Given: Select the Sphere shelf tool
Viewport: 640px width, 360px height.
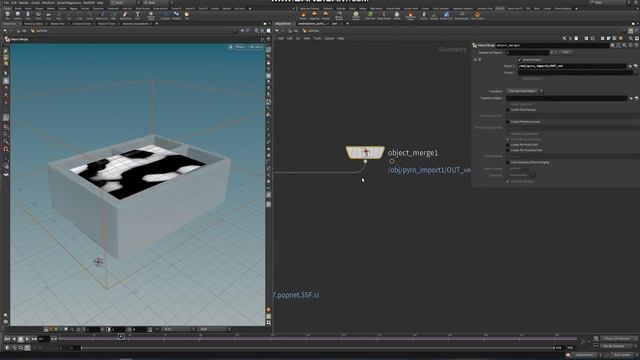Looking at the screenshot, I should (x=18, y=16).
